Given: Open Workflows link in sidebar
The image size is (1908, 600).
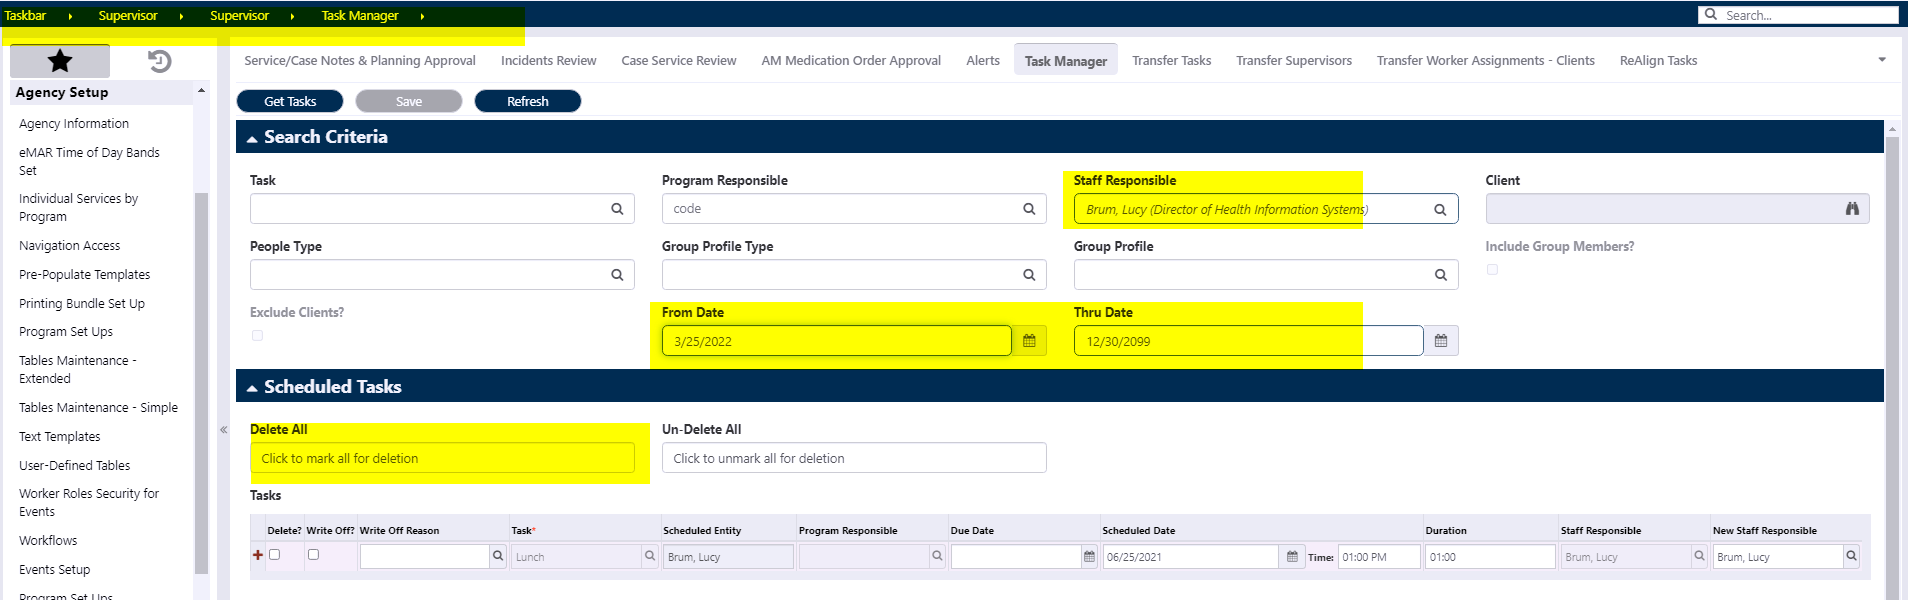Looking at the screenshot, I should click(48, 541).
